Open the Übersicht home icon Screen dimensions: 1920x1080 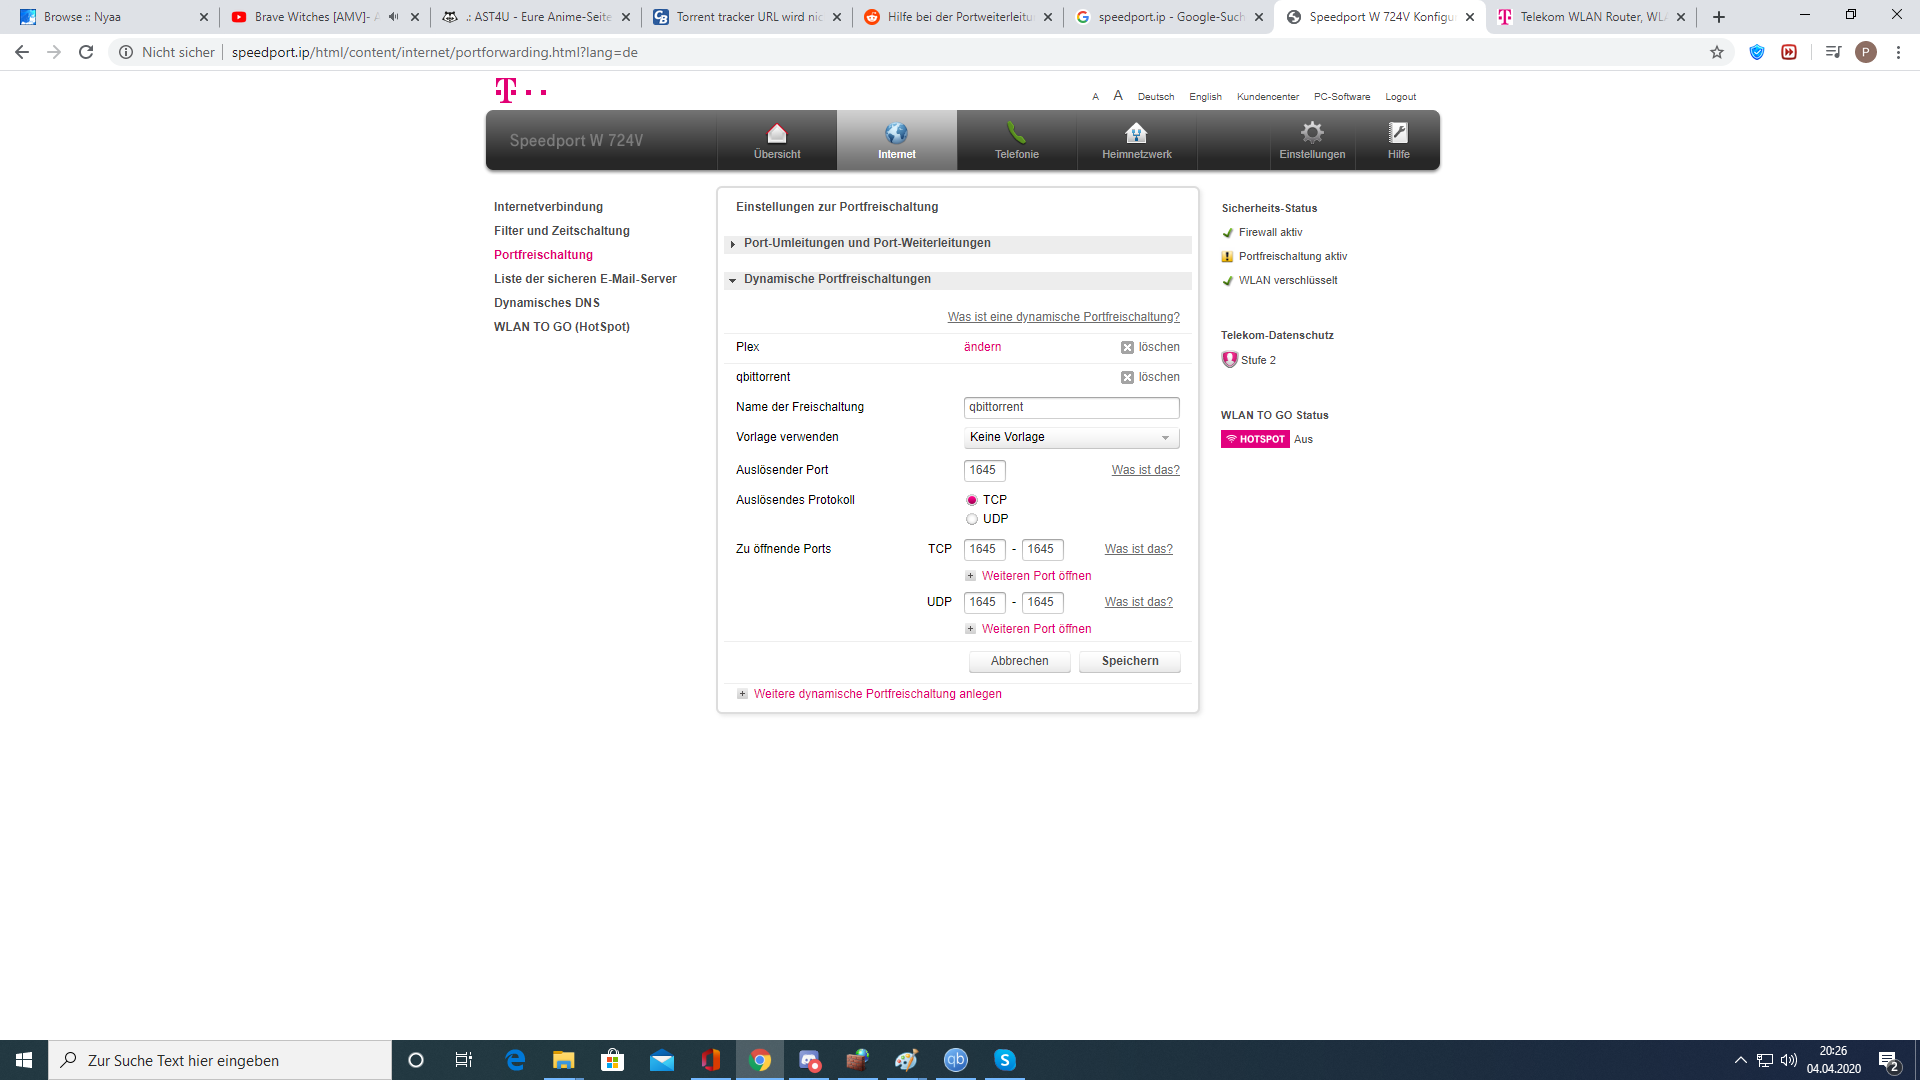777,134
